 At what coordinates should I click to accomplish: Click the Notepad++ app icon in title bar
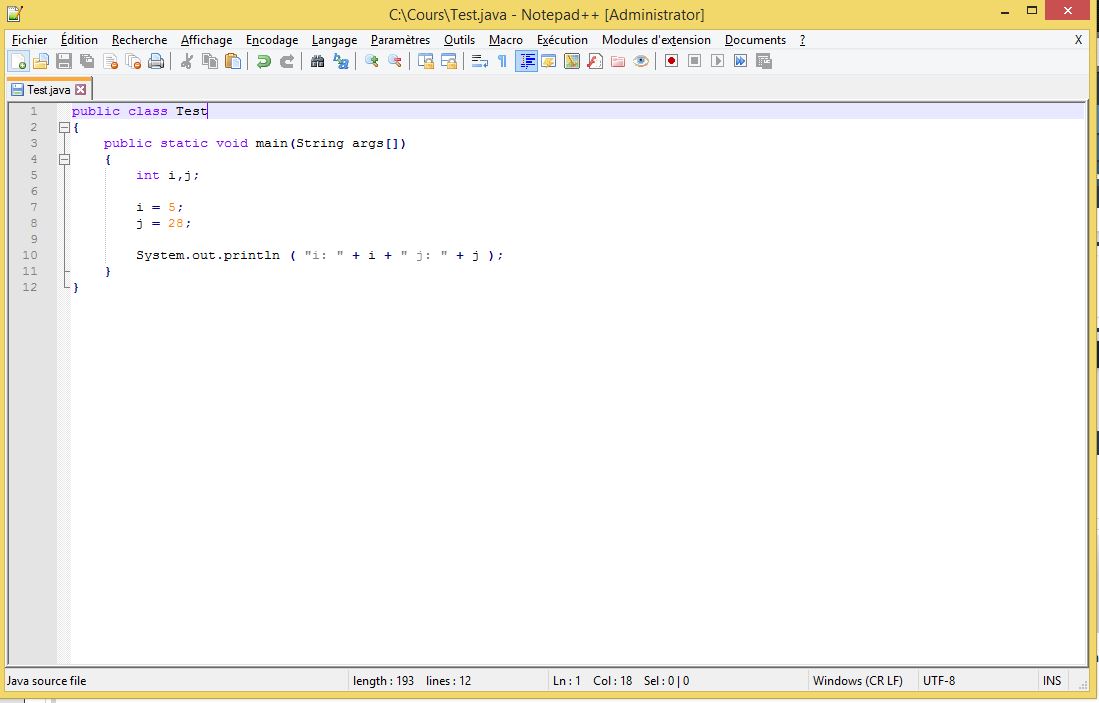point(14,13)
